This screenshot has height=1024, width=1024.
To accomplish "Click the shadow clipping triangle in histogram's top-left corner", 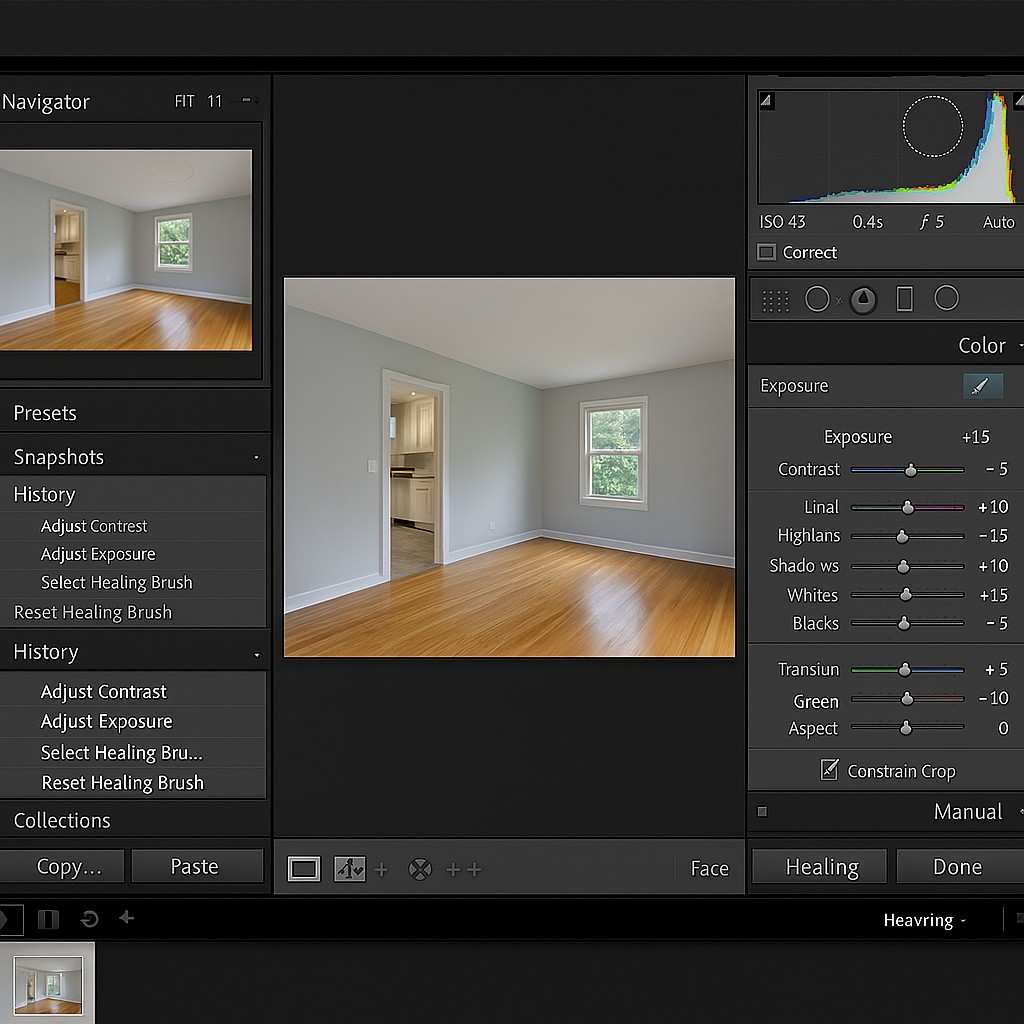I will point(766,101).
